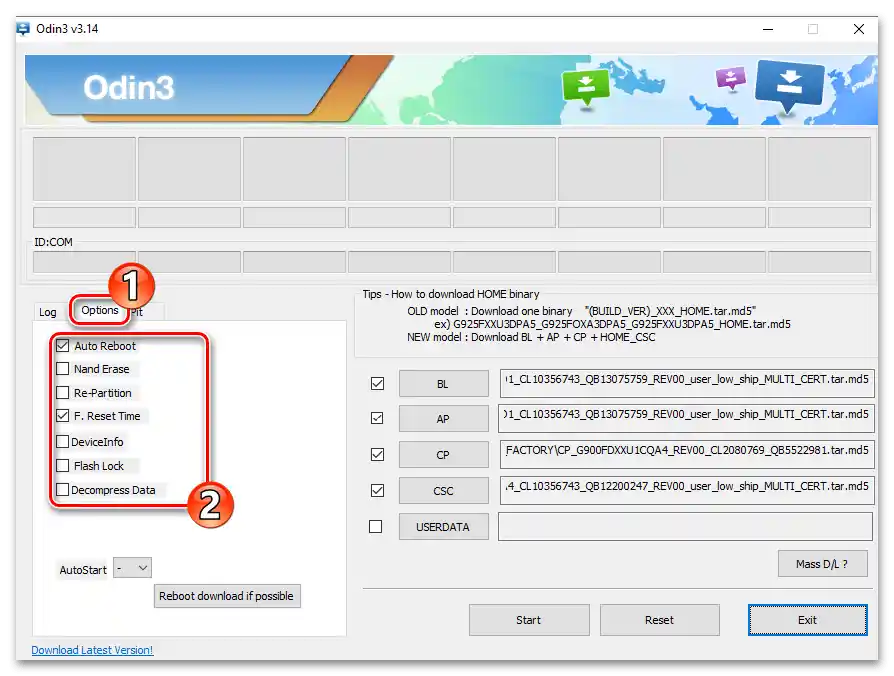The width and height of the screenshot is (894, 676).
Task: Uncheck the CP file checkbox
Action: (377, 454)
